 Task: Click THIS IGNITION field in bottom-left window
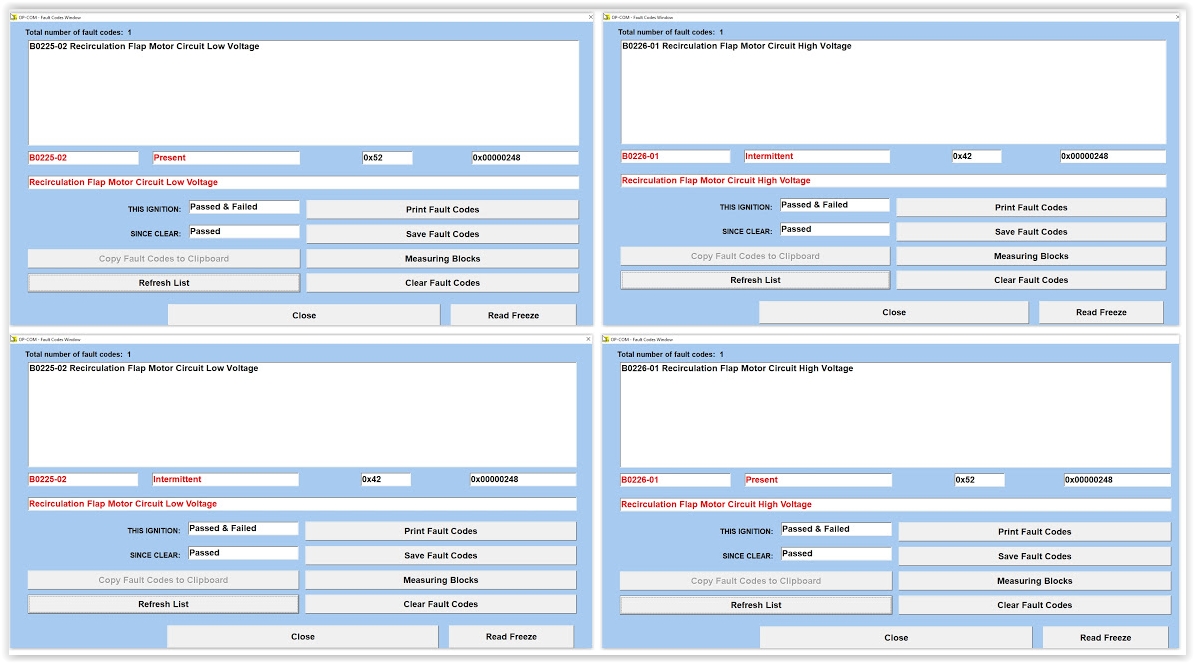[243, 529]
